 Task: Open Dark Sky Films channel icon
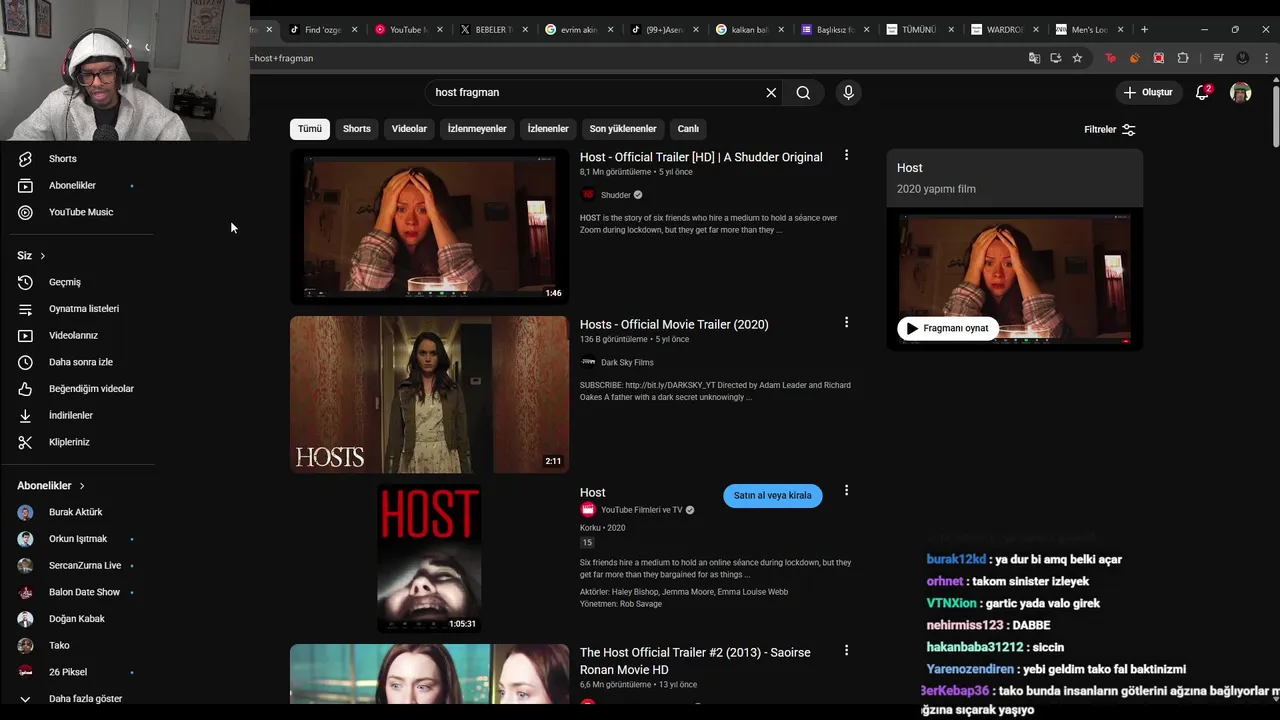[x=588, y=362]
